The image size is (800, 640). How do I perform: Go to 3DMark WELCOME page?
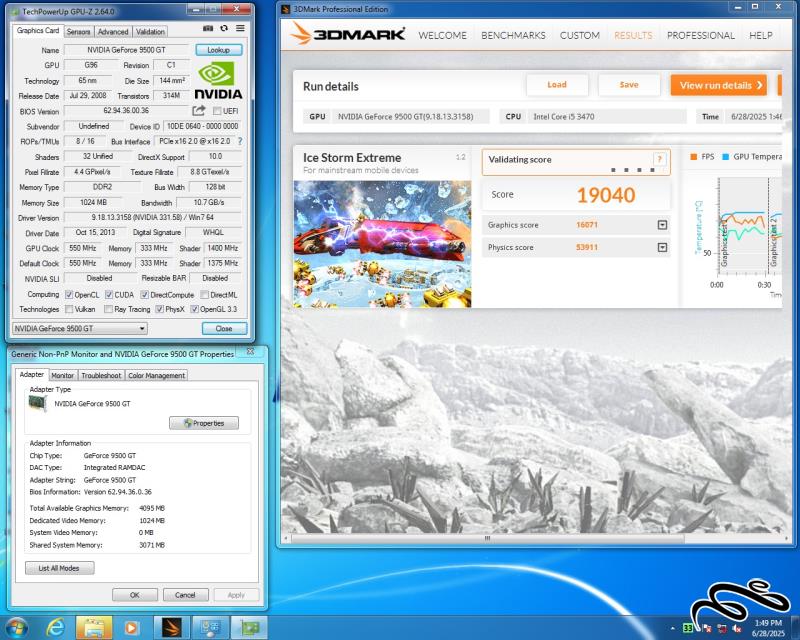(x=442, y=35)
